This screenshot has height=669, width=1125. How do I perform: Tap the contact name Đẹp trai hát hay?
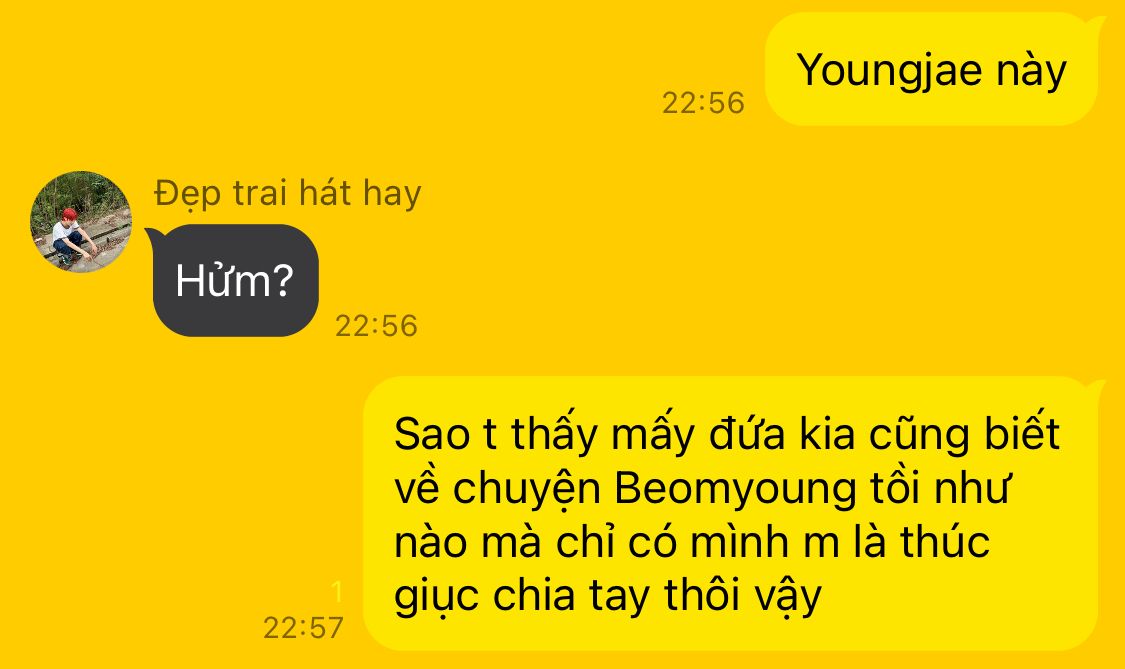click(288, 194)
